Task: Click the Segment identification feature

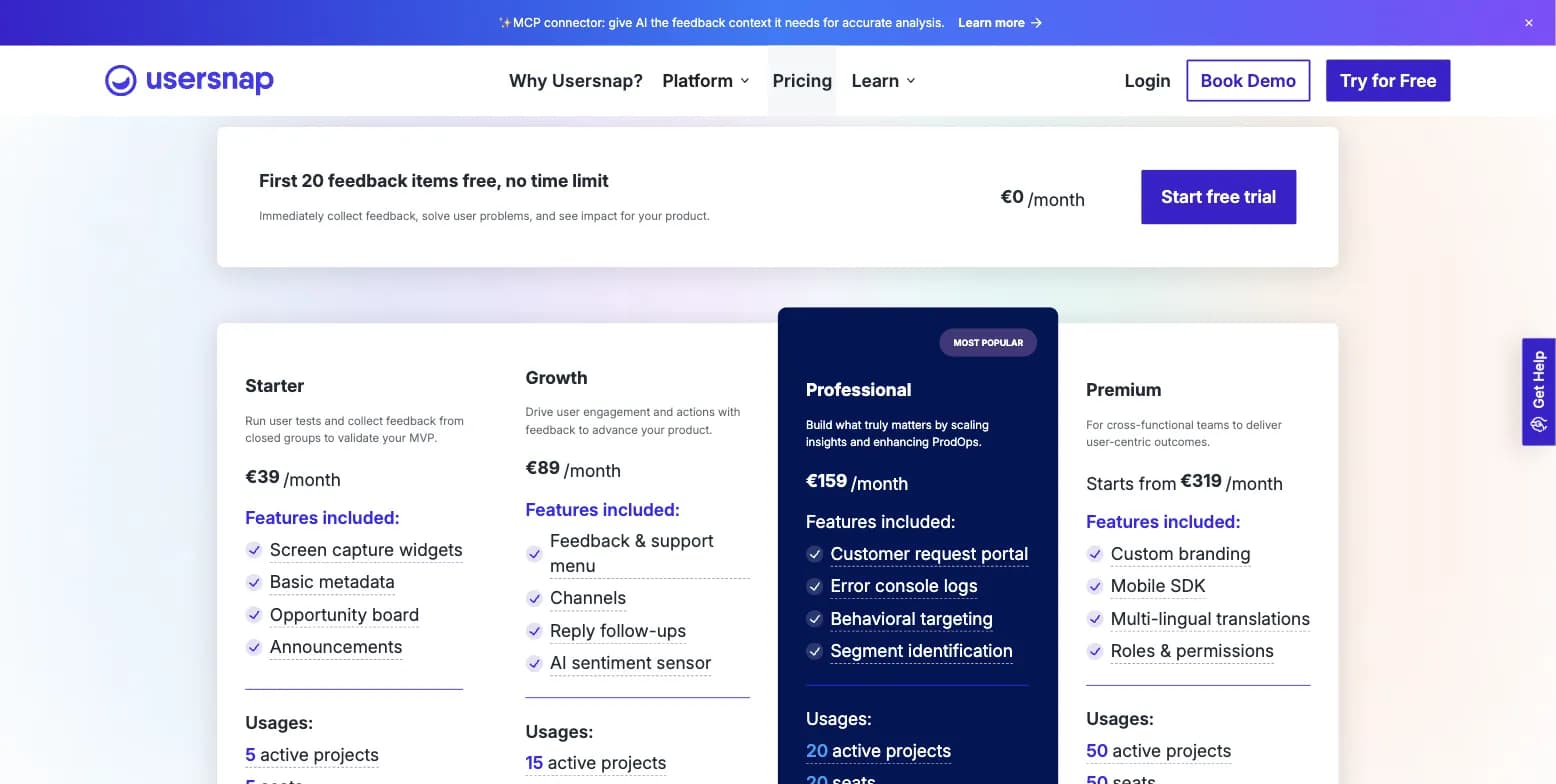Action: 921,651
